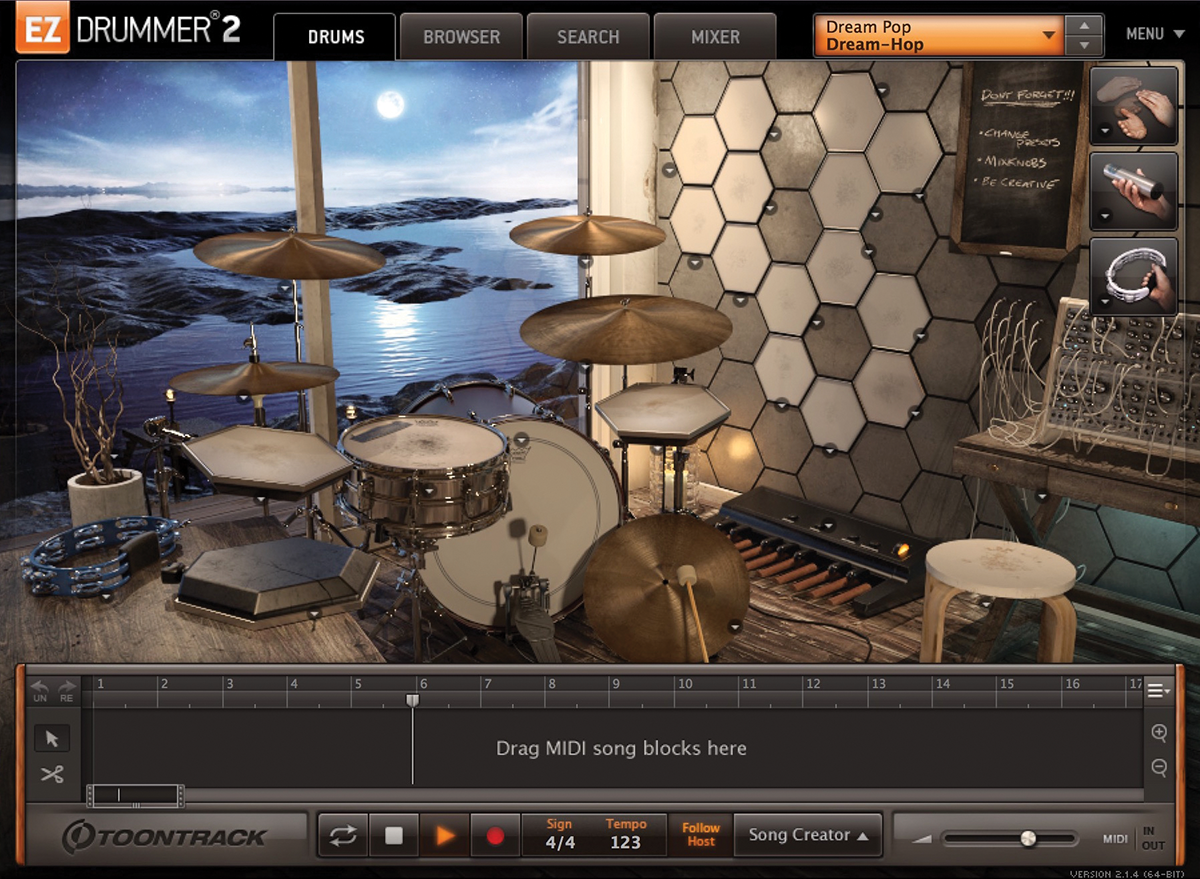Toggle loop playback mode
The height and width of the screenshot is (879, 1200).
(x=343, y=835)
